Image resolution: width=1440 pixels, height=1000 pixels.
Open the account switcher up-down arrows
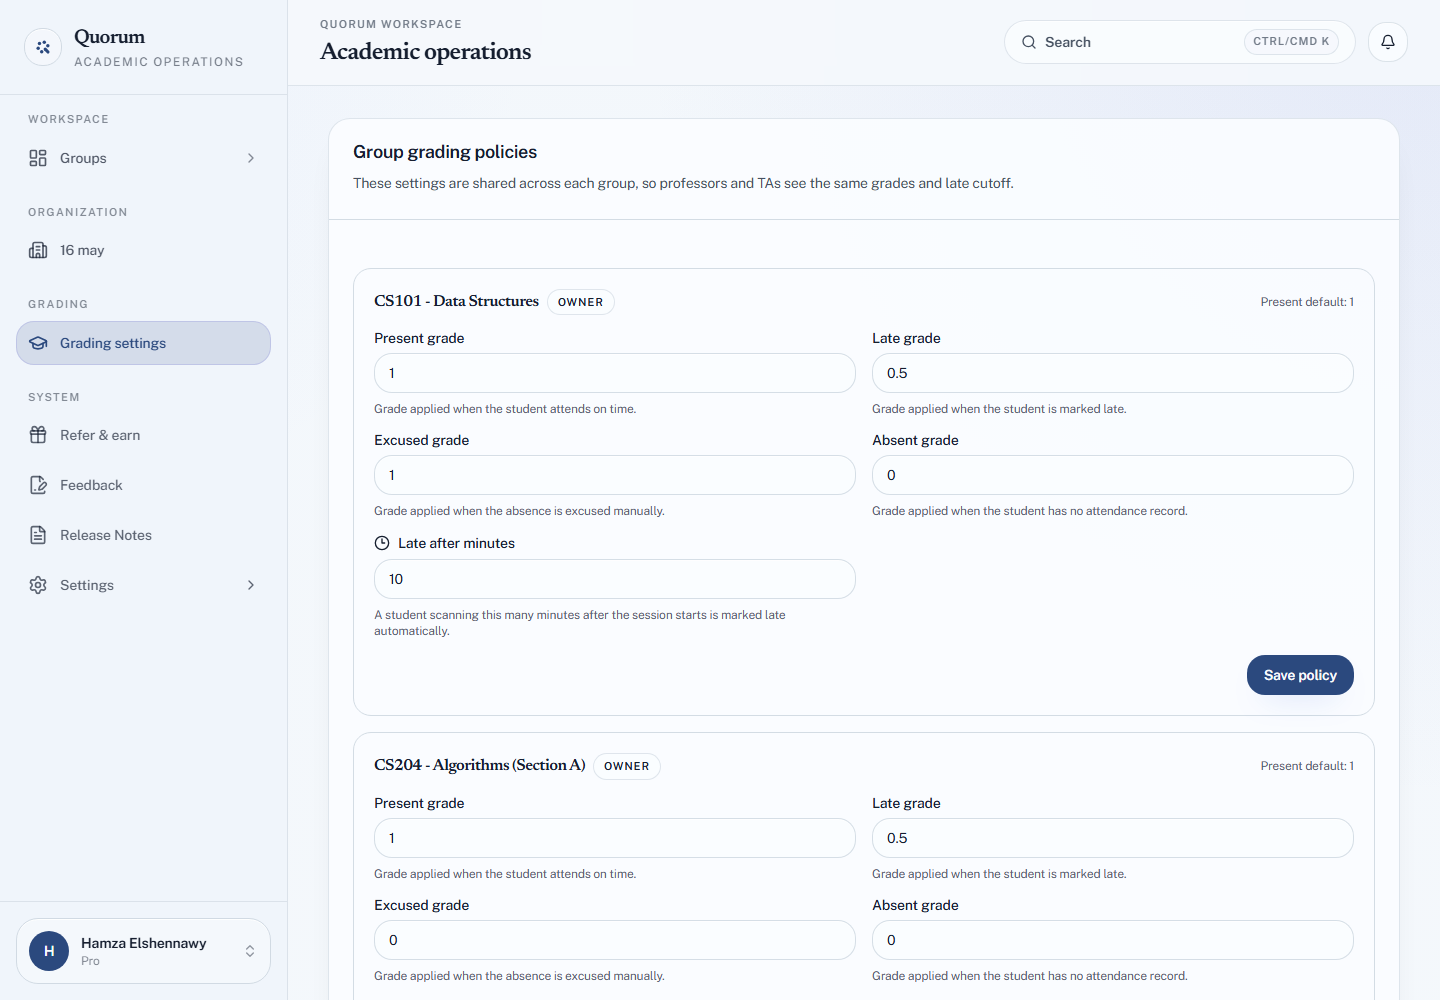250,951
